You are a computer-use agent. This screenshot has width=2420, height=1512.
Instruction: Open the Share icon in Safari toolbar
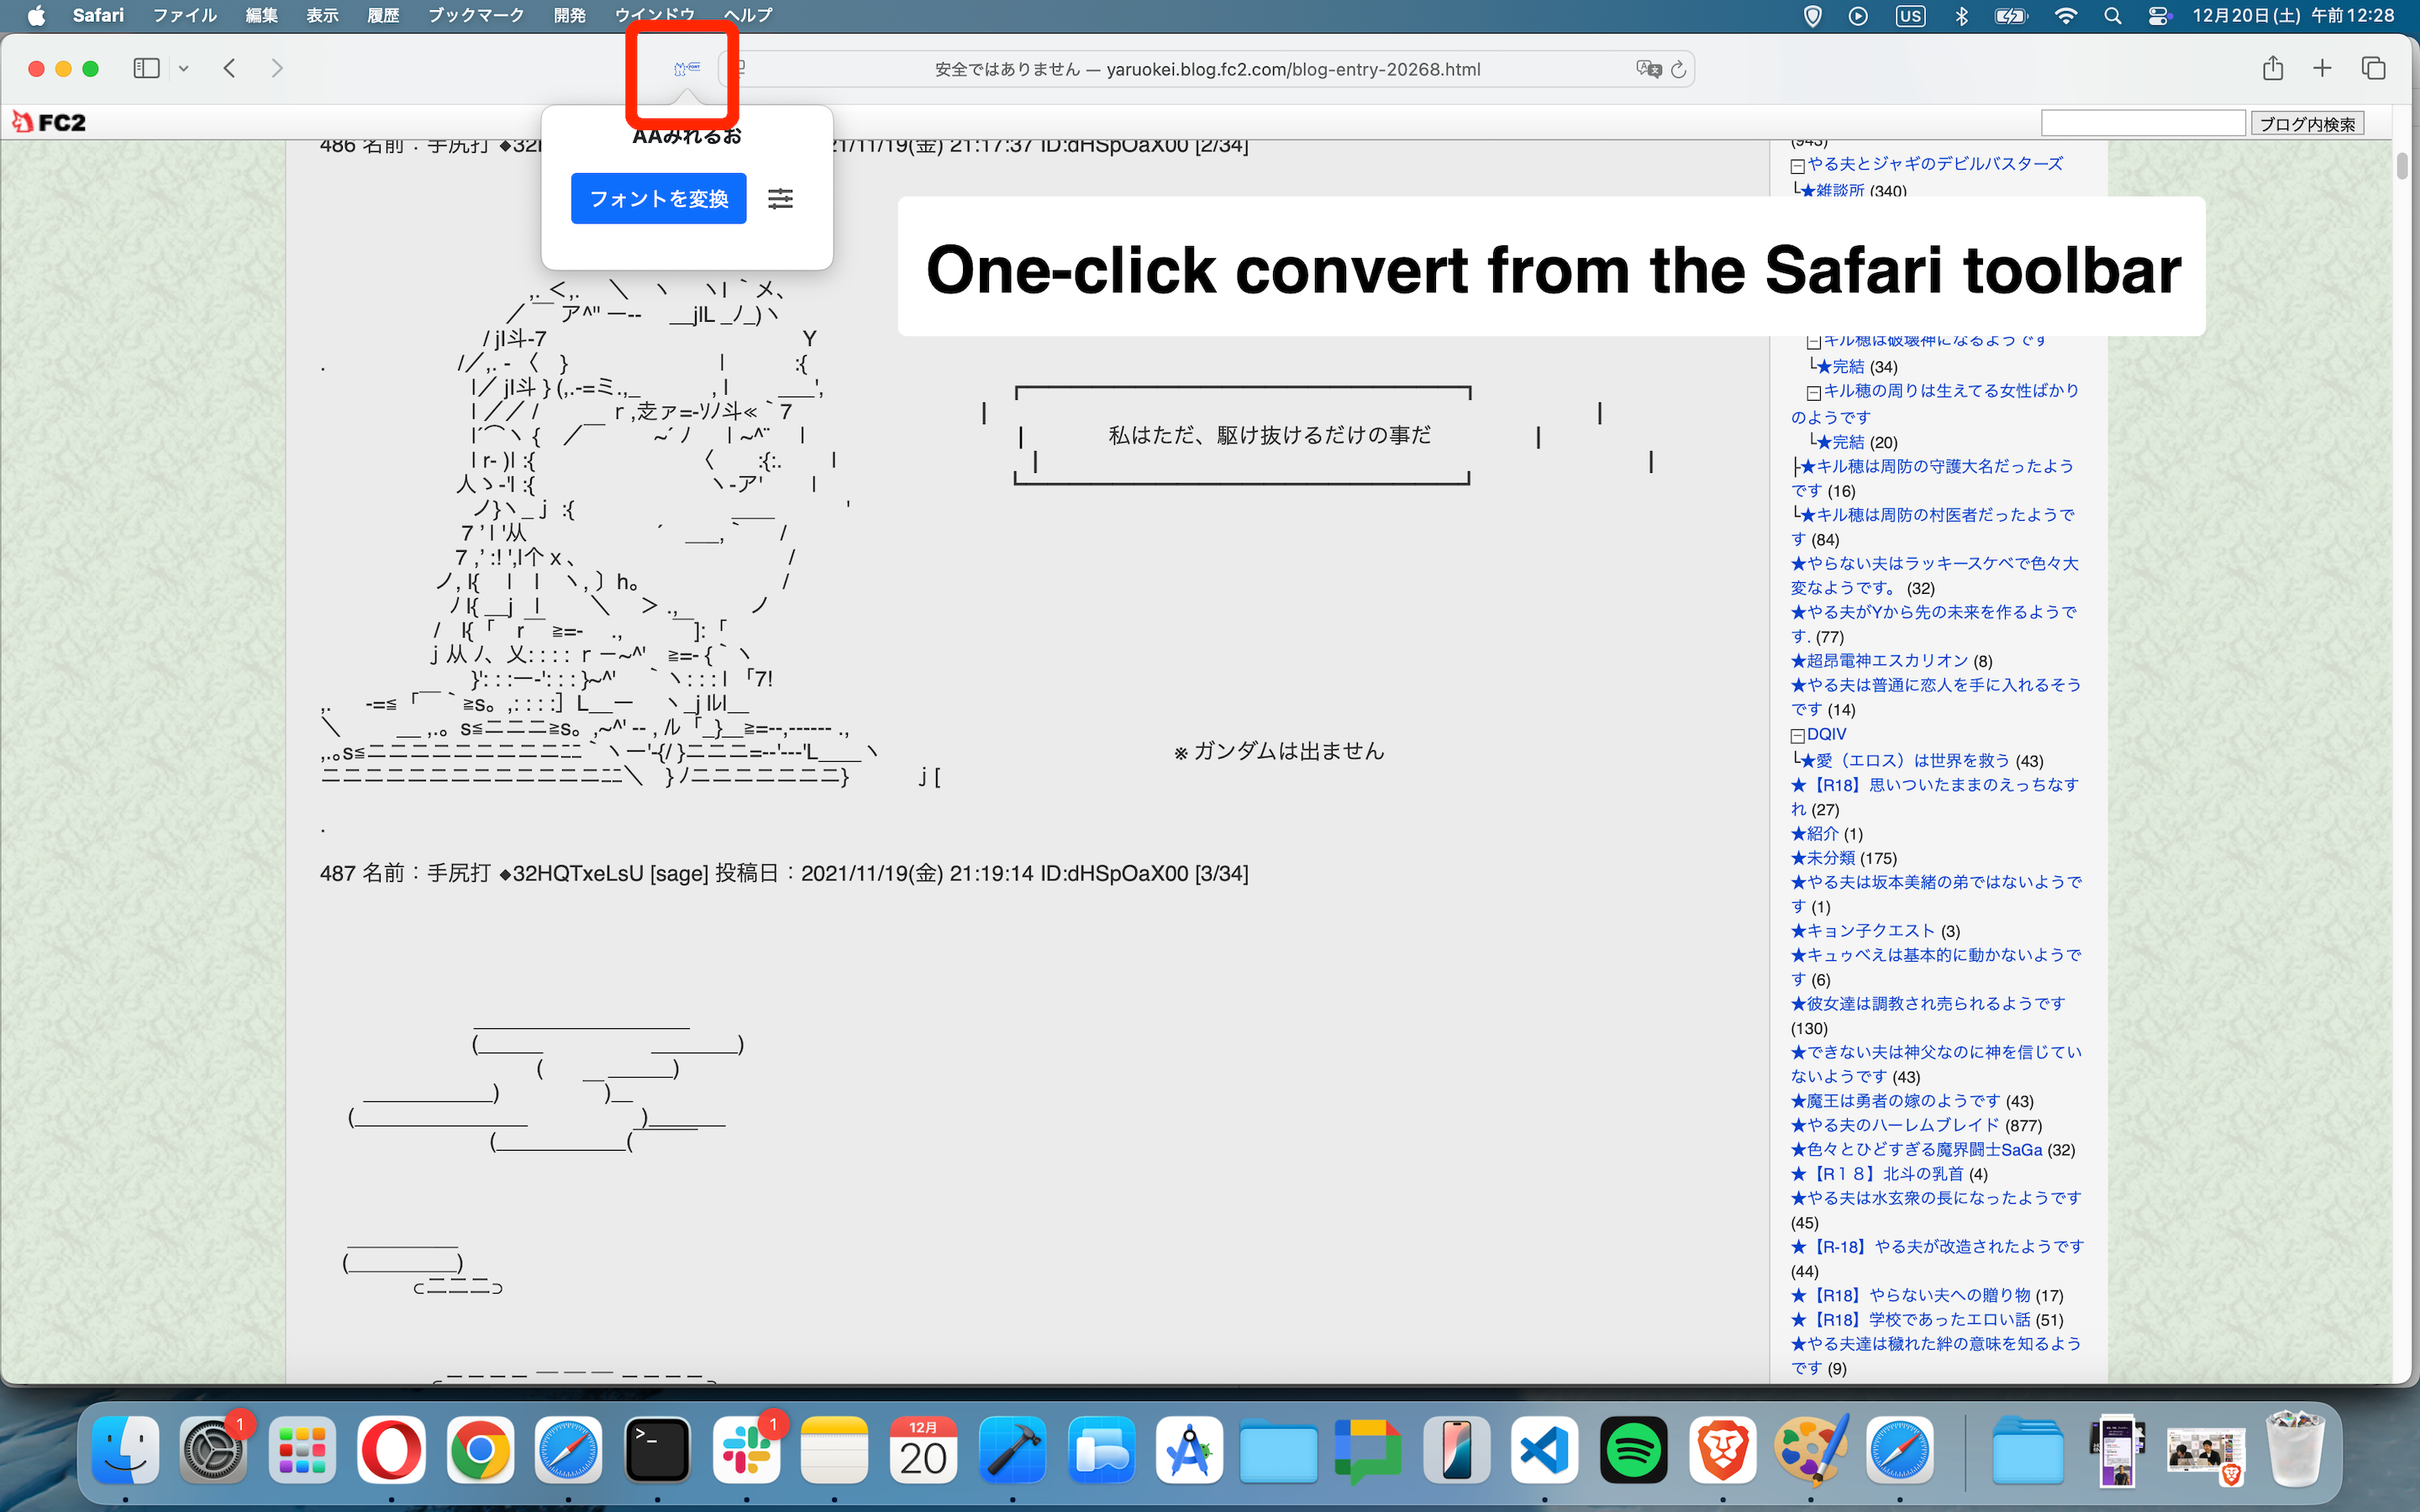(2273, 68)
